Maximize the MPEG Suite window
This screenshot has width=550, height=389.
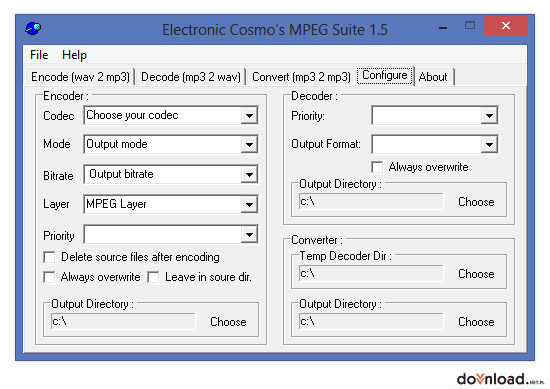[470, 25]
